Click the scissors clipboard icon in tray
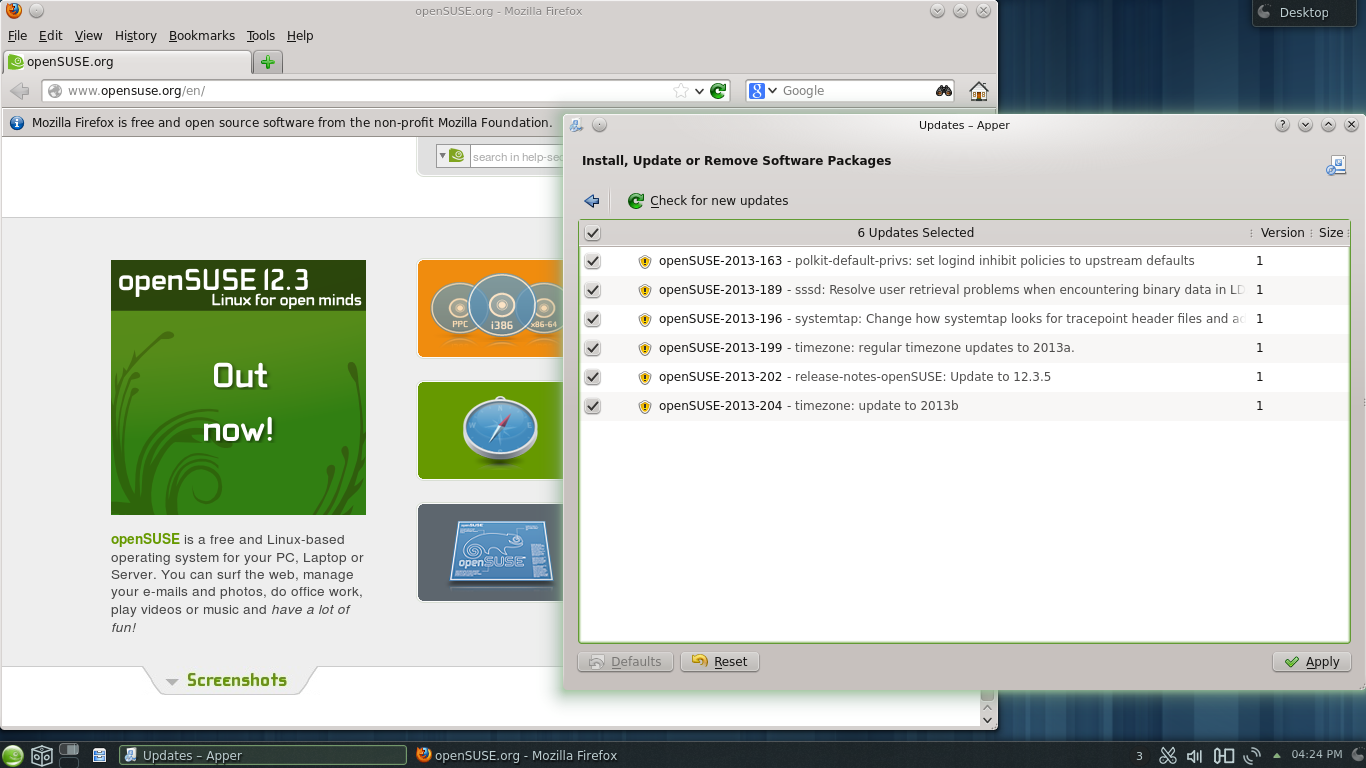Screen dimensions: 1366x768 1167,756
